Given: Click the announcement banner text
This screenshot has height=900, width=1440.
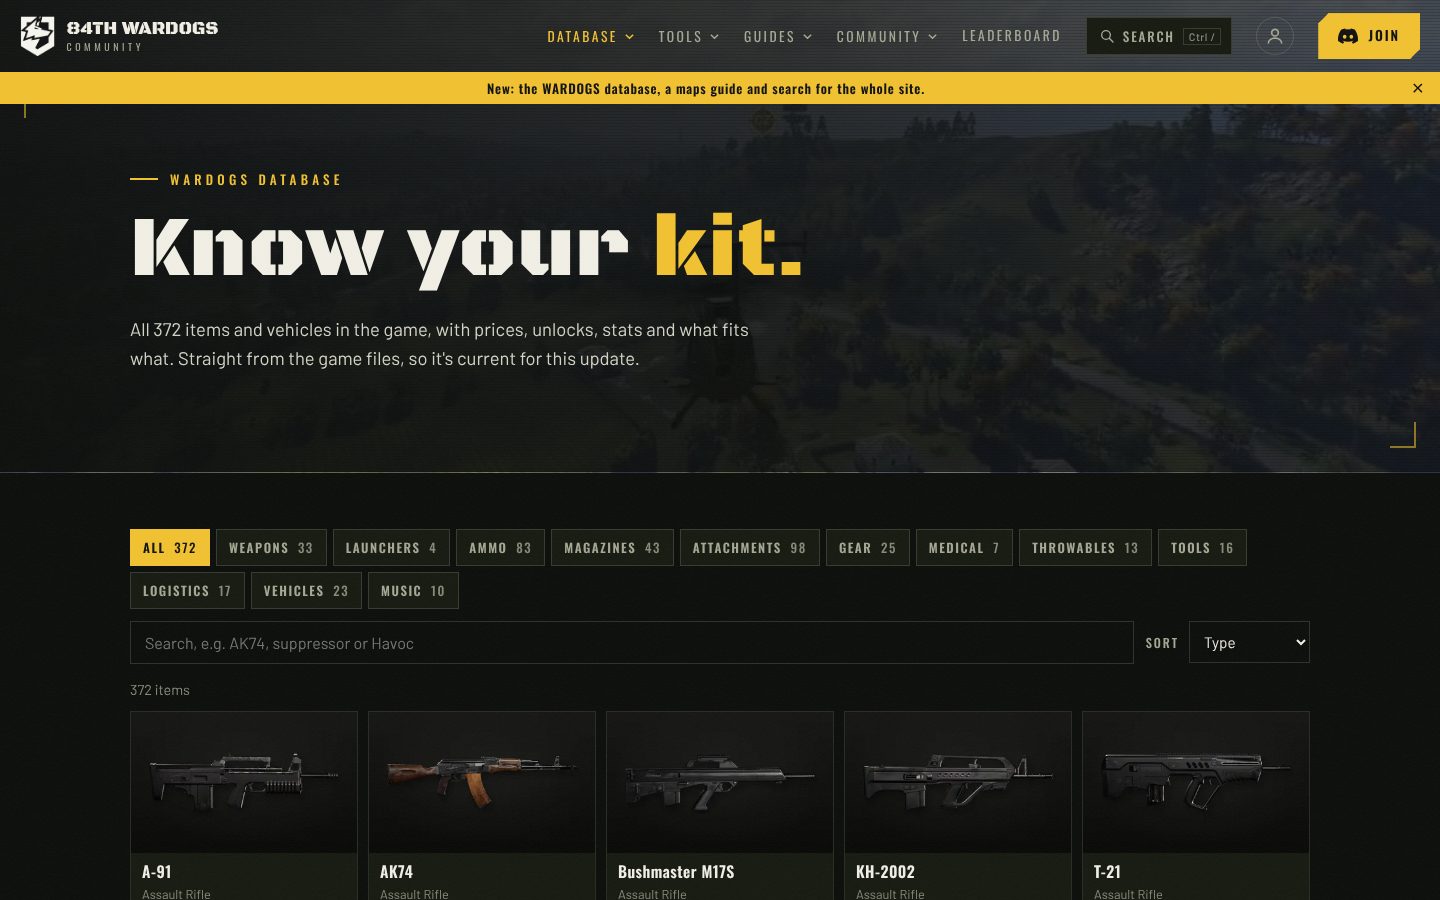Looking at the screenshot, I should [705, 88].
